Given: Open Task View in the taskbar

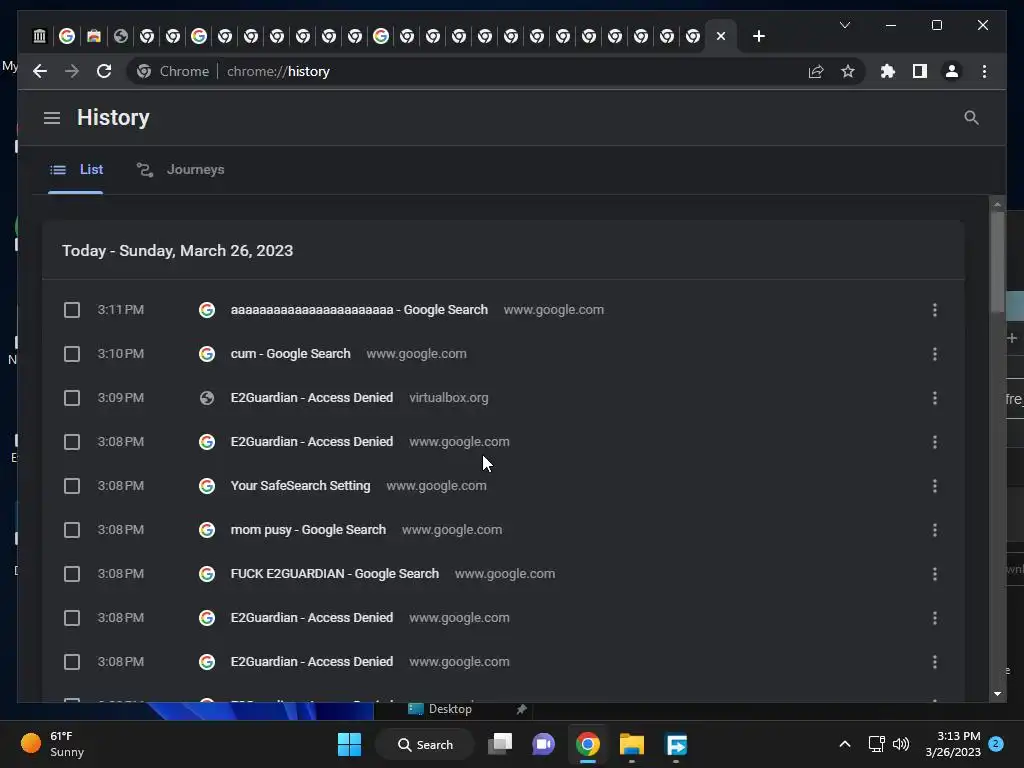Looking at the screenshot, I should (501, 744).
